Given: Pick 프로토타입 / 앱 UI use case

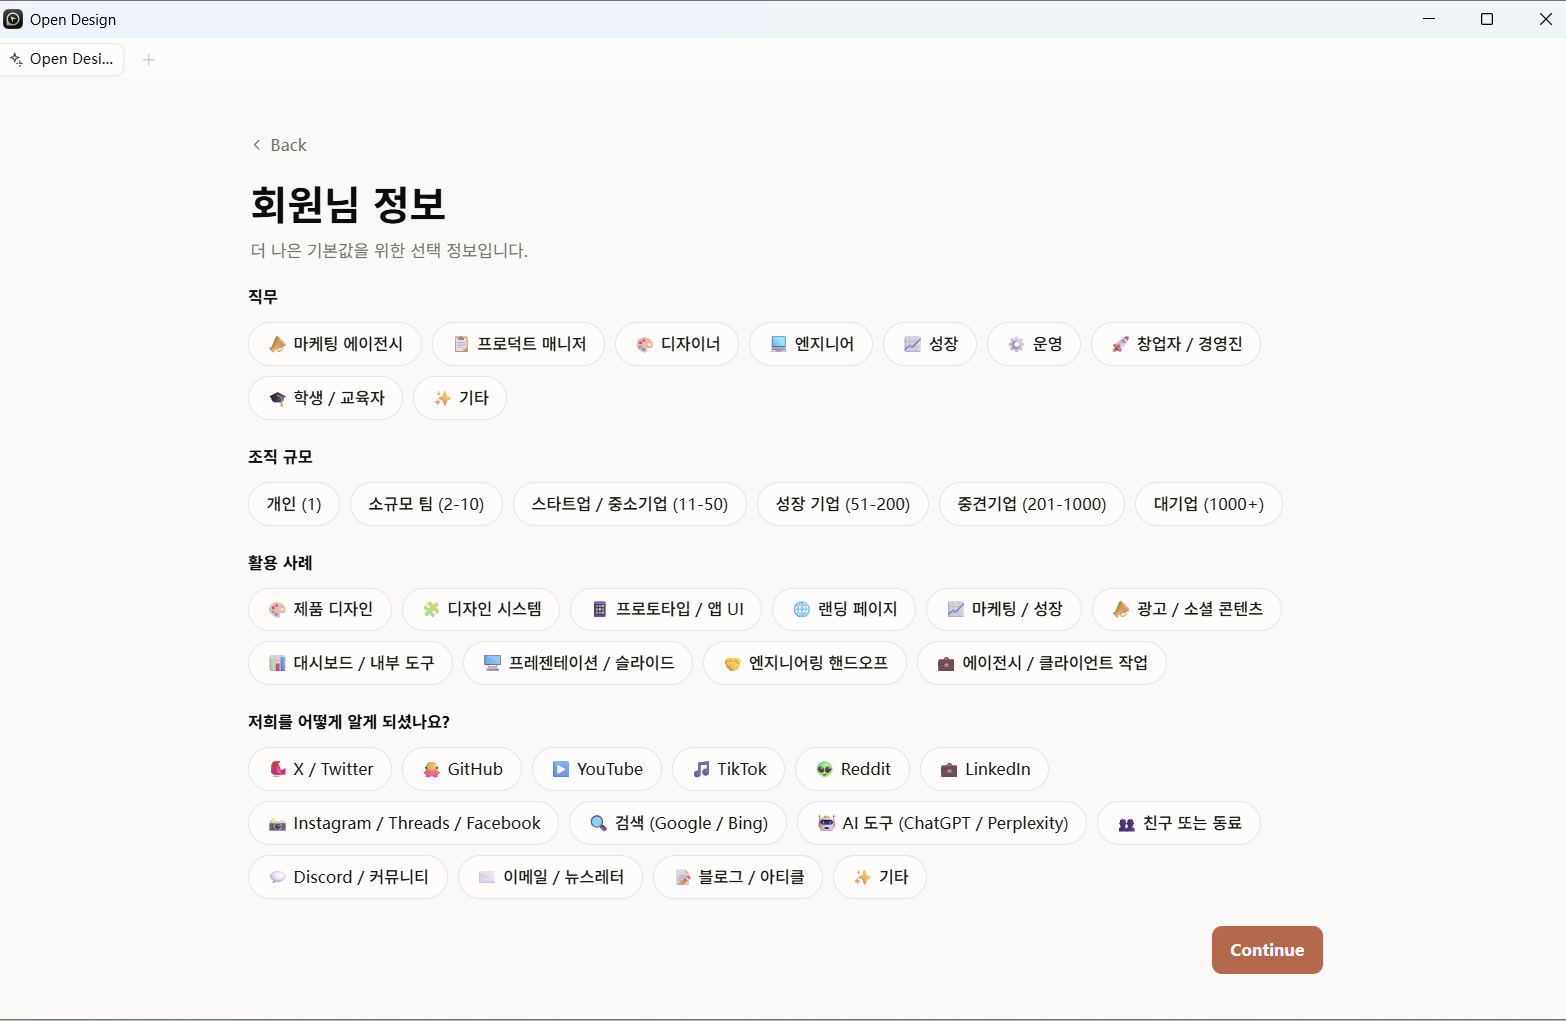Looking at the screenshot, I should point(666,609).
